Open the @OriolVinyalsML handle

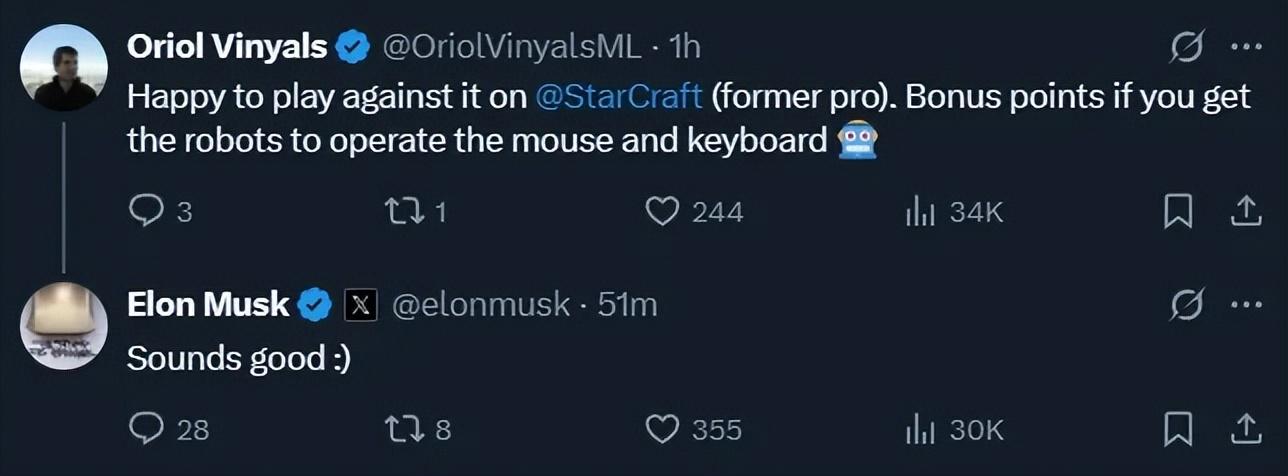point(507,47)
